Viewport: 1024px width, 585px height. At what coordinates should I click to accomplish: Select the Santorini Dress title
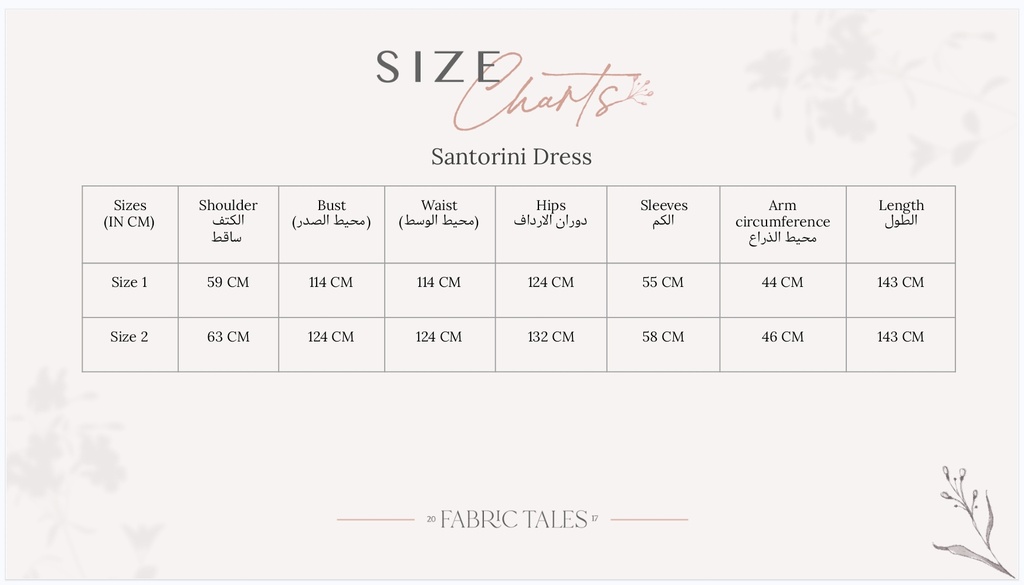pyautogui.click(x=511, y=157)
